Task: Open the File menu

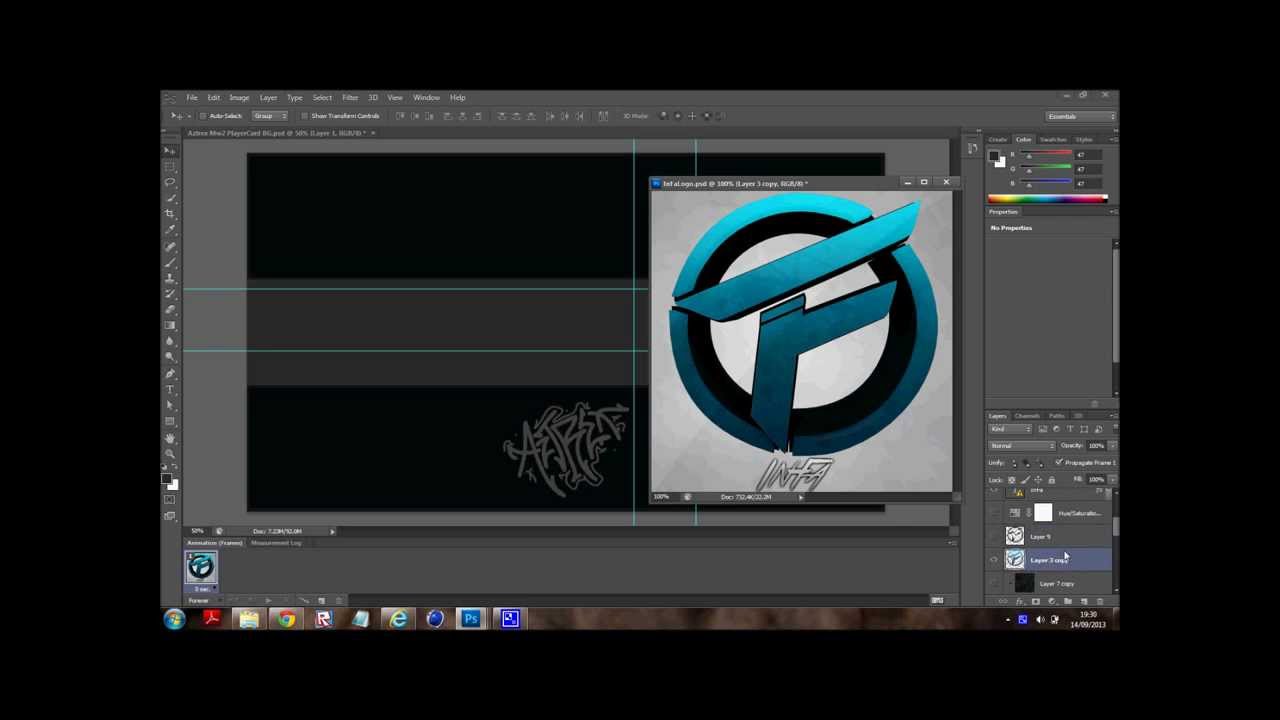Action: [x=191, y=97]
